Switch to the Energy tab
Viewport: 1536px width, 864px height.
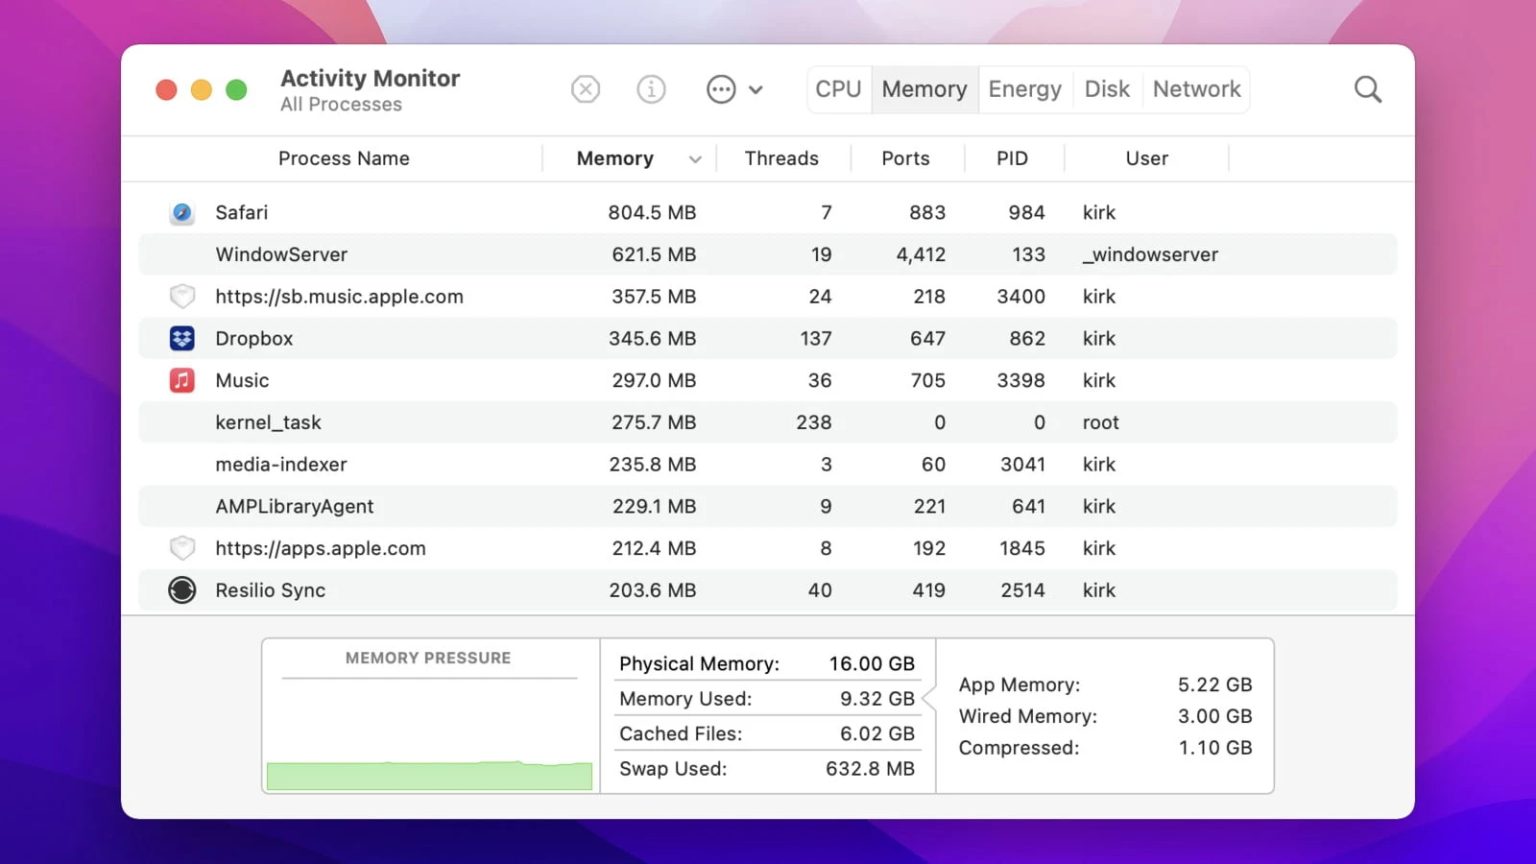click(x=1024, y=89)
